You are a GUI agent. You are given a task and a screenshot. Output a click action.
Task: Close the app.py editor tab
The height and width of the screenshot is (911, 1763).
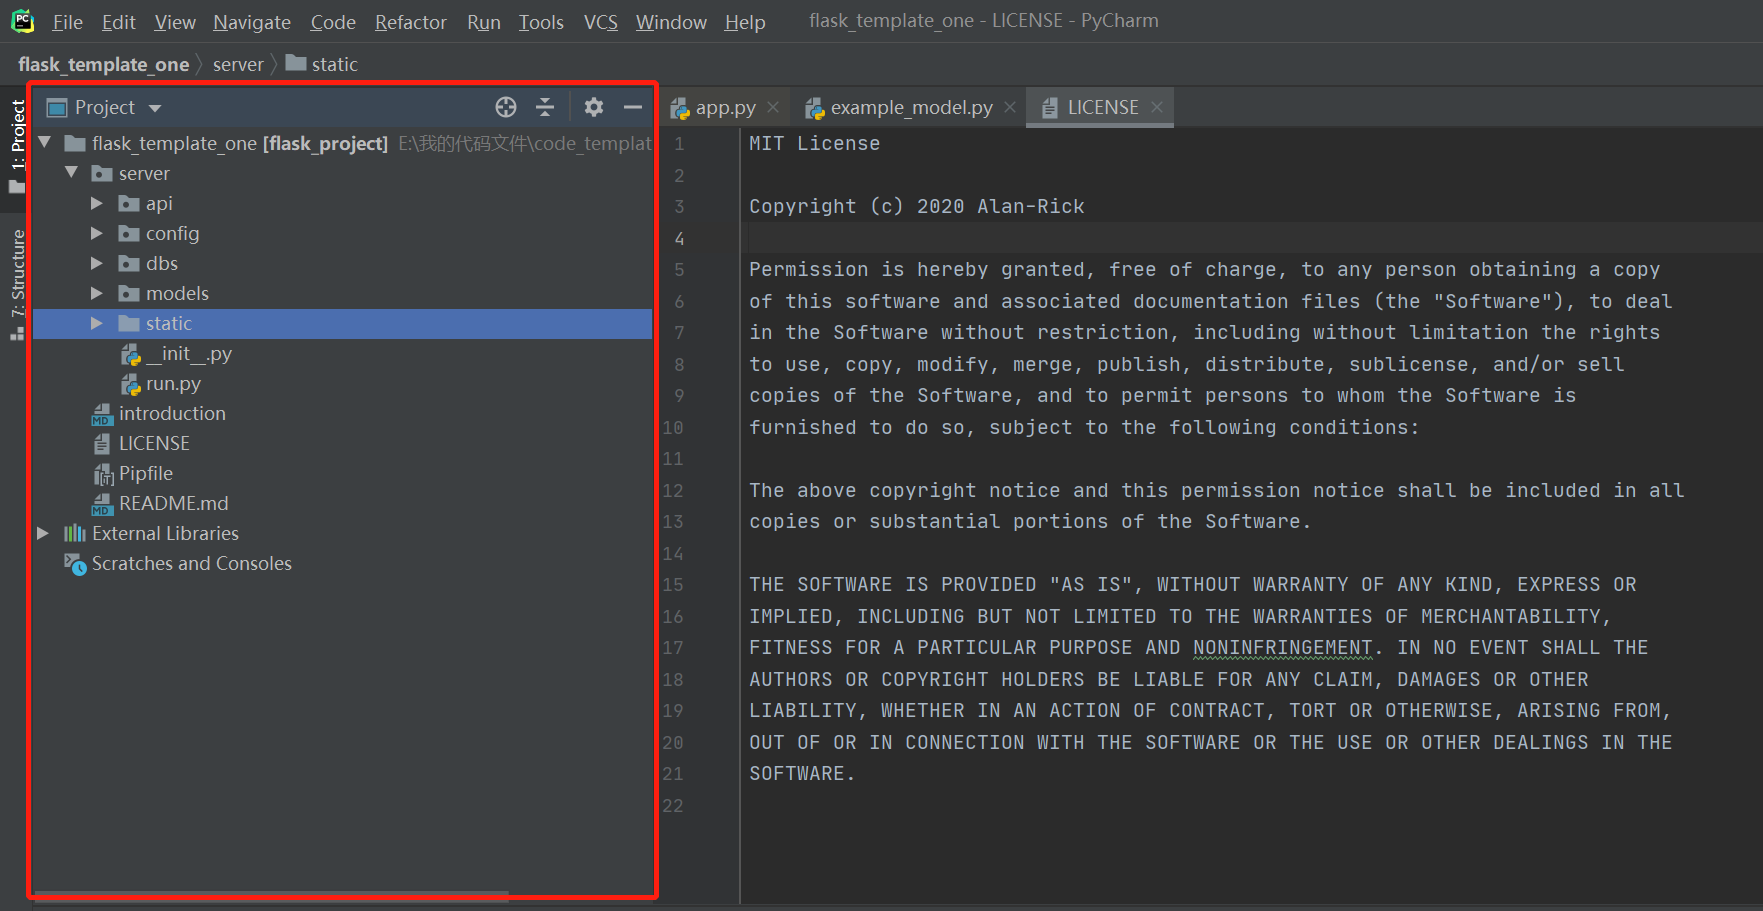point(773,107)
